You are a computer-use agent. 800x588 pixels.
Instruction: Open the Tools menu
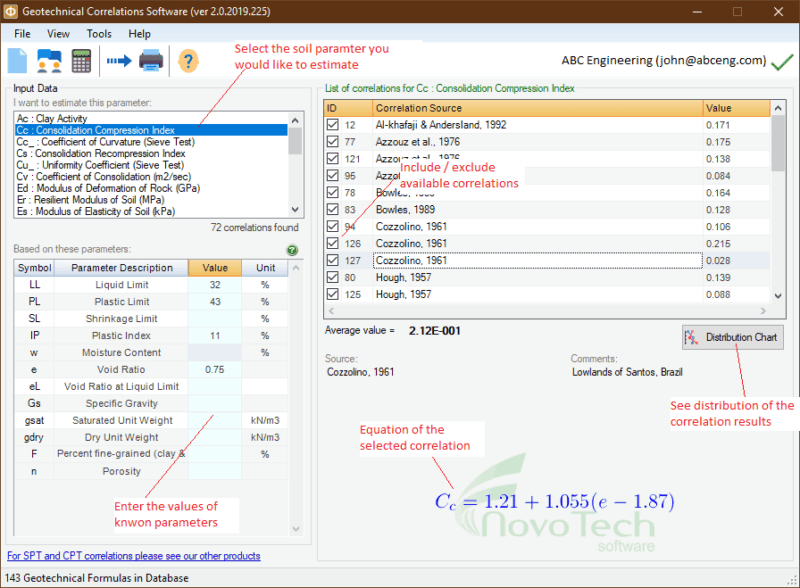[99, 34]
